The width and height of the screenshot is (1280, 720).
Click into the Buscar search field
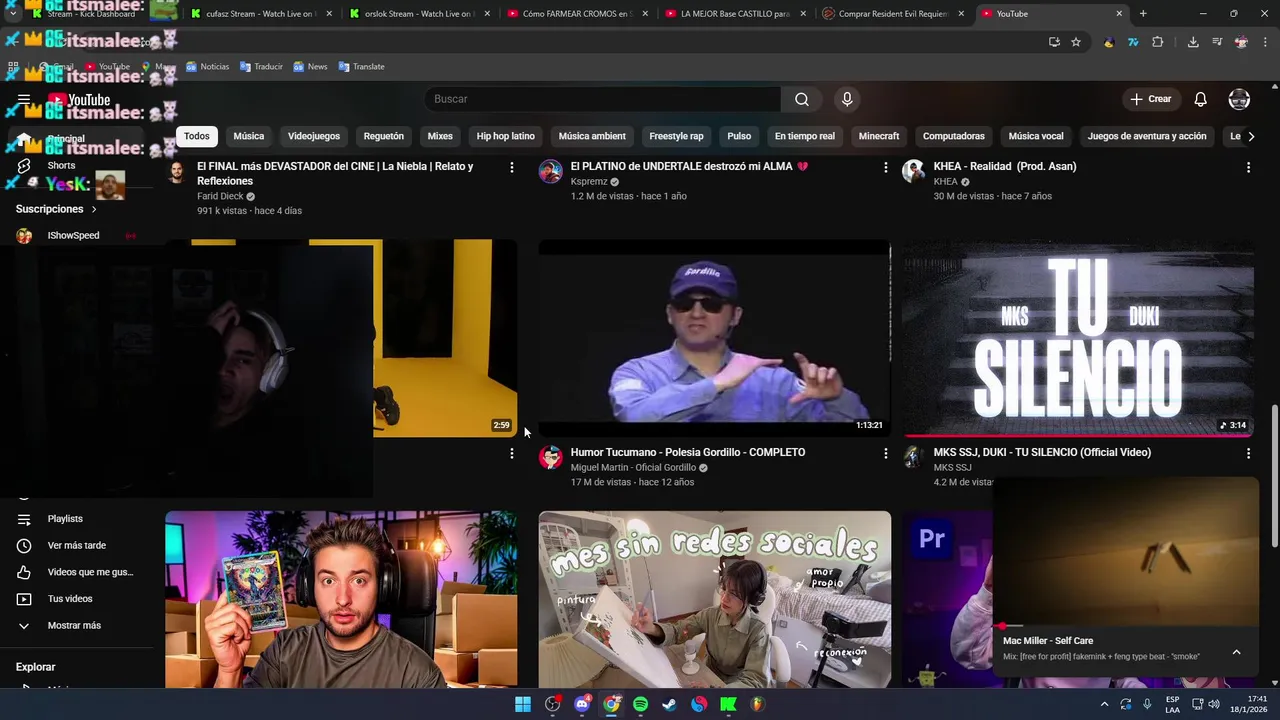(603, 99)
